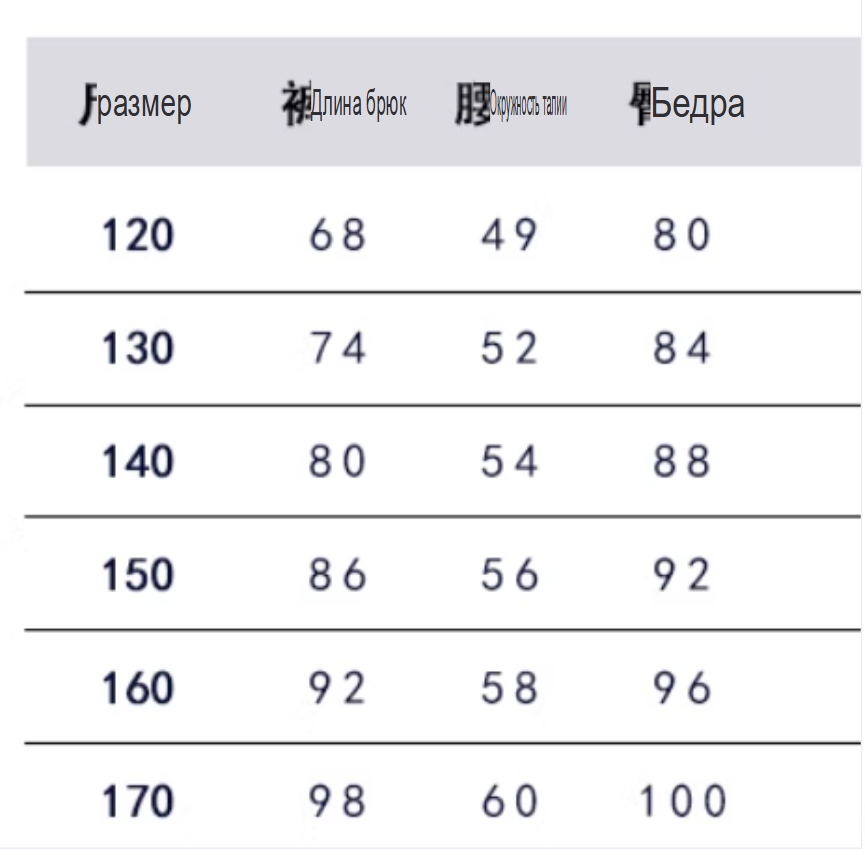Select the size 150 row label

(138, 575)
